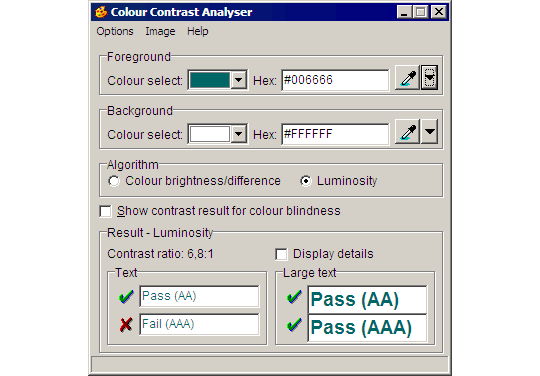The width and height of the screenshot is (540, 376).
Task: Click the 'Contrast ratio: 6,8:1' text
Action: (160, 254)
